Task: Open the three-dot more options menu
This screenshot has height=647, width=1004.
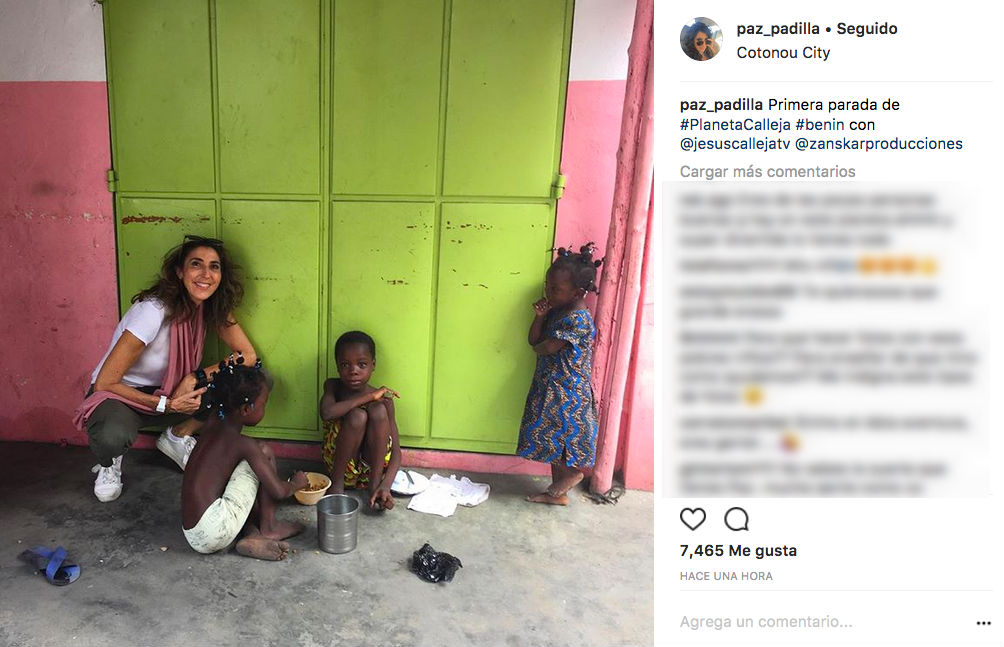Action: (x=984, y=623)
